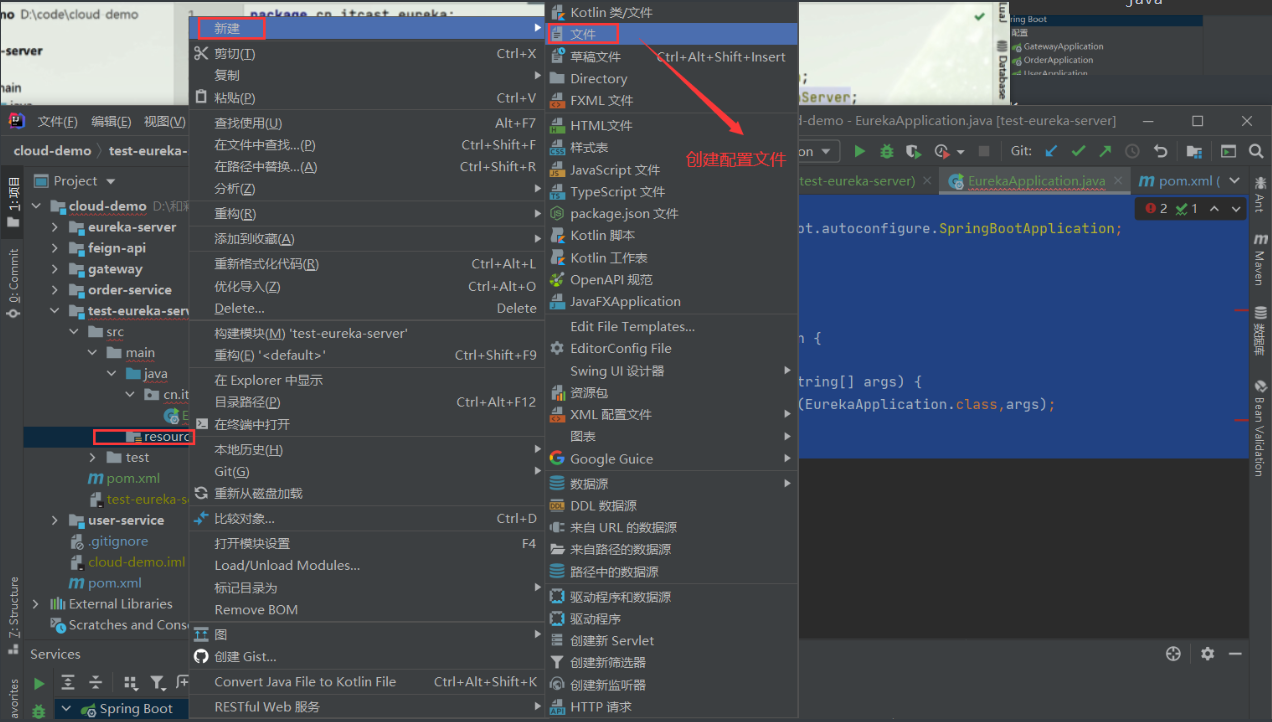The image size is (1272, 722).
Task: Click cloud-demo breadcrumb in navigation bar
Action: coord(52,151)
